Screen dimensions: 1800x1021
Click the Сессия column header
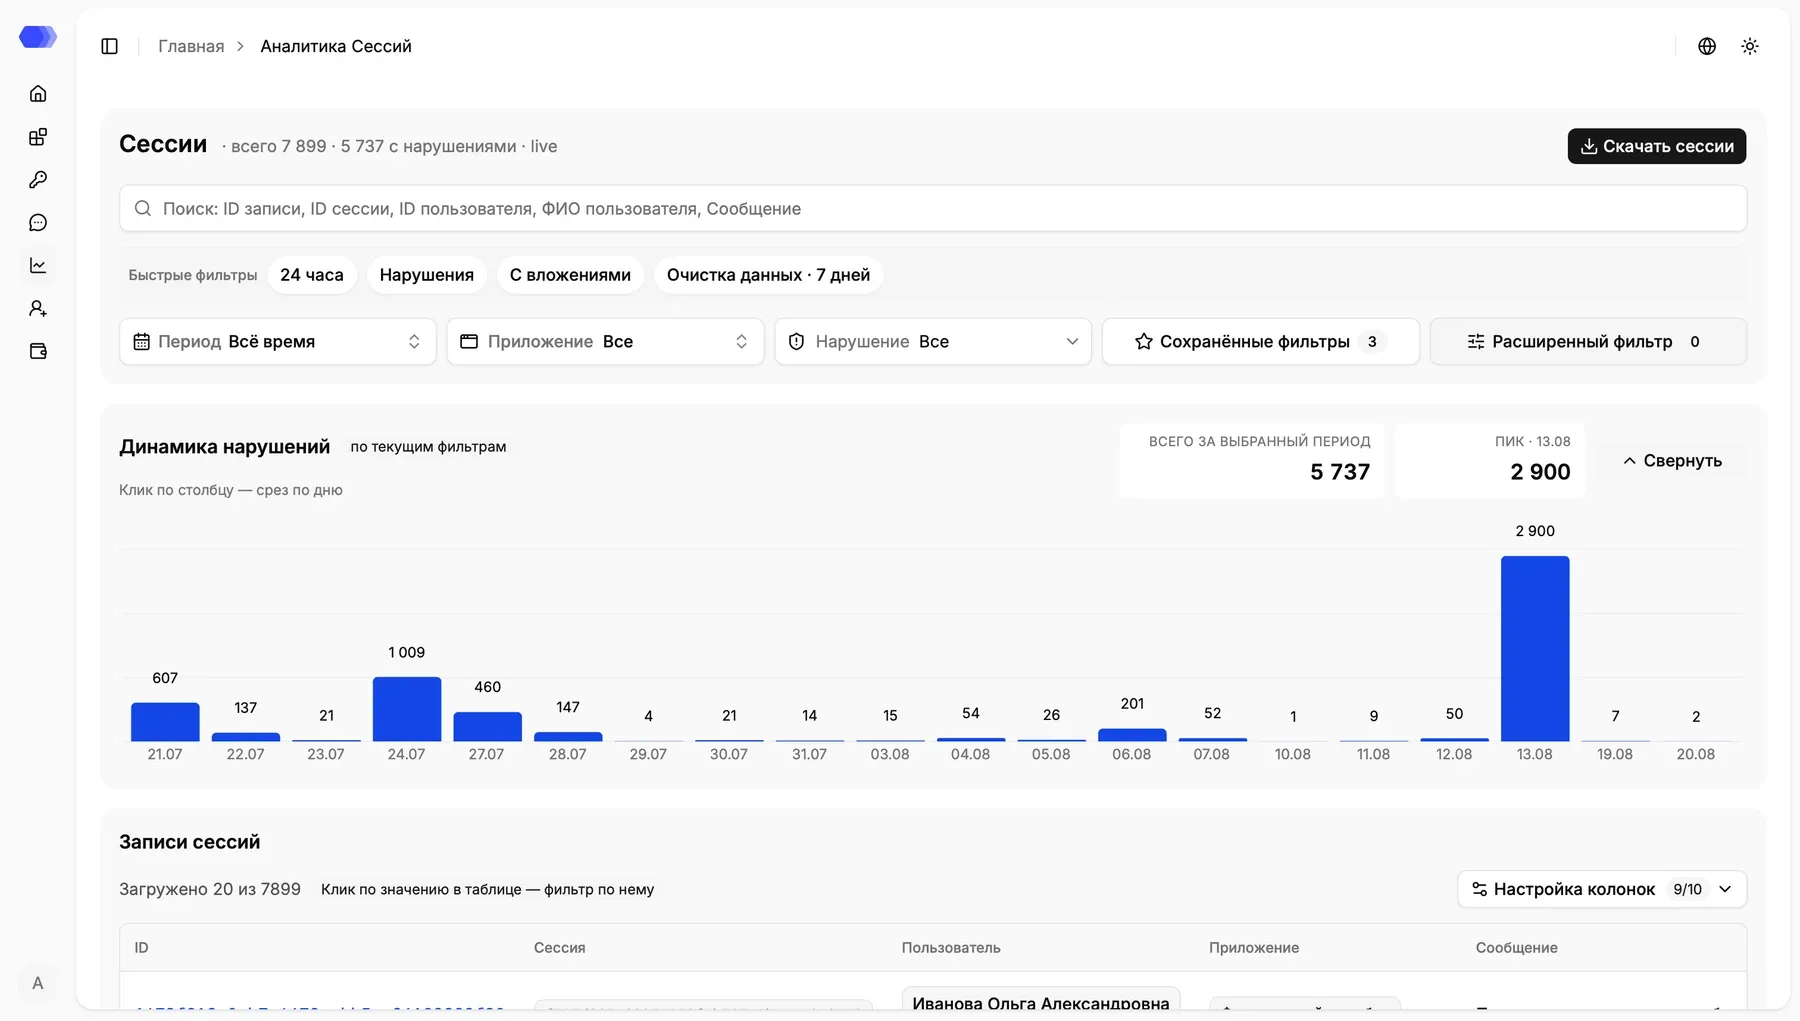(x=559, y=947)
